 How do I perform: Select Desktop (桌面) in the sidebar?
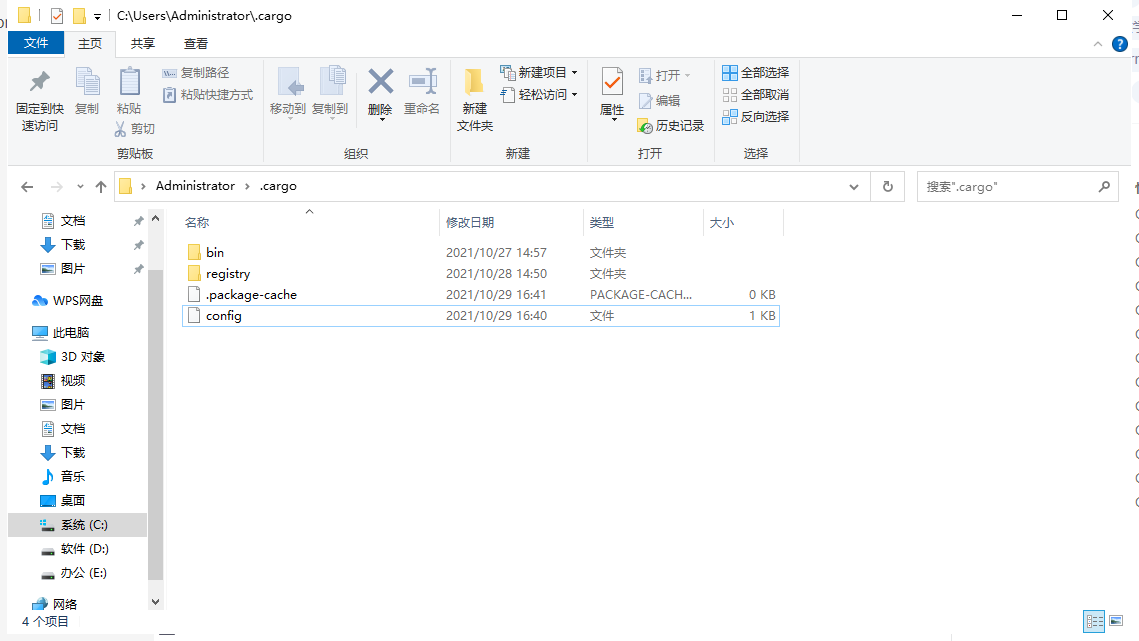coord(64,501)
